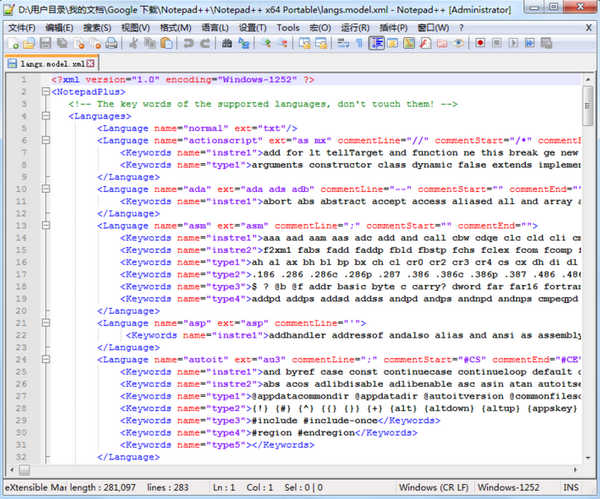Open the 编辑(E) menu

point(59,28)
